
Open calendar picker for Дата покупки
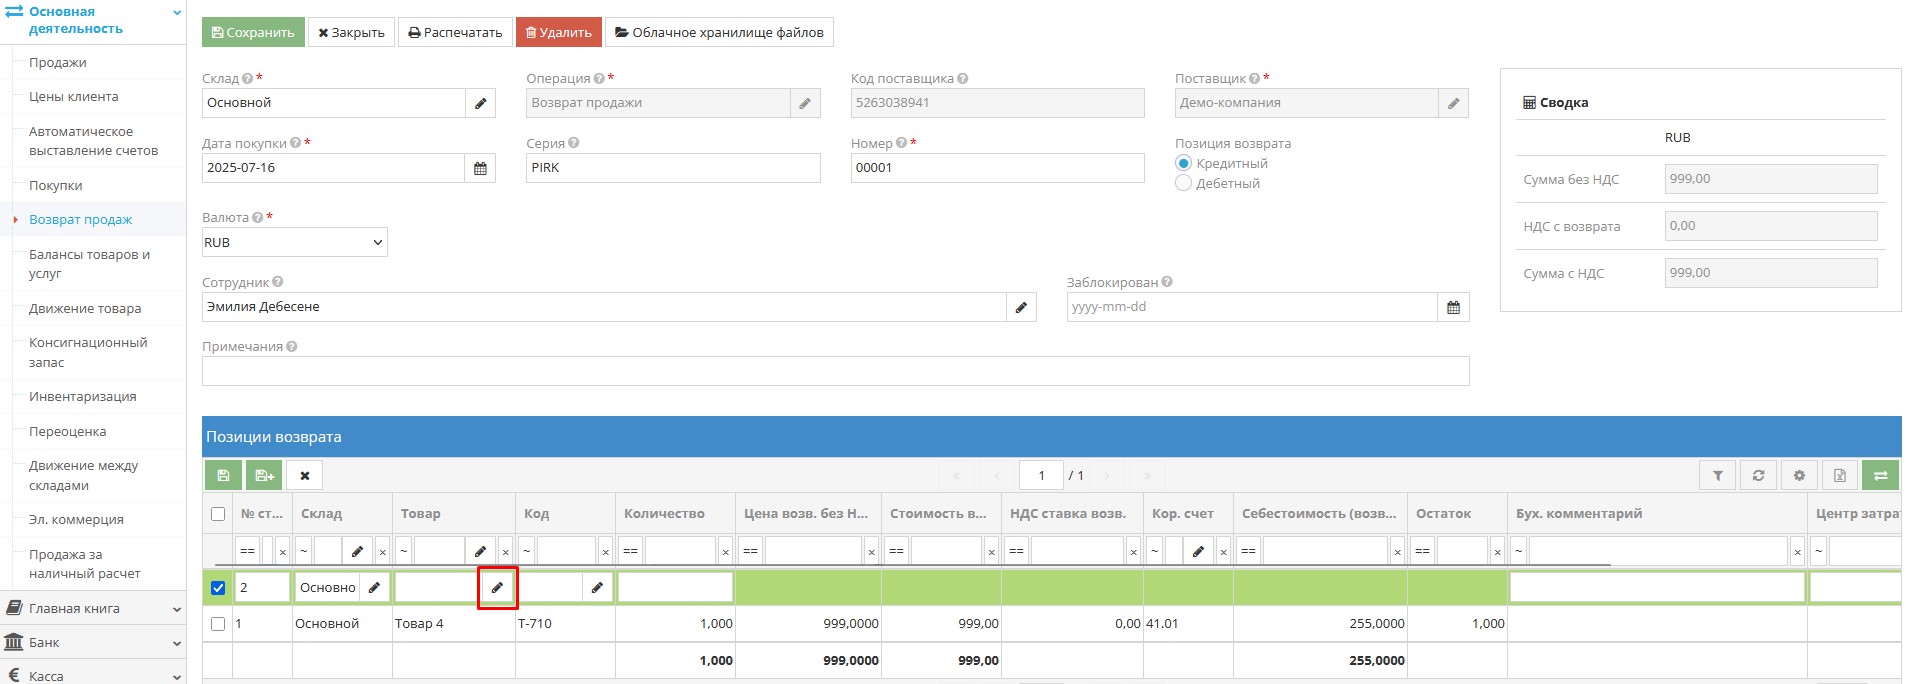coord(480,168)
